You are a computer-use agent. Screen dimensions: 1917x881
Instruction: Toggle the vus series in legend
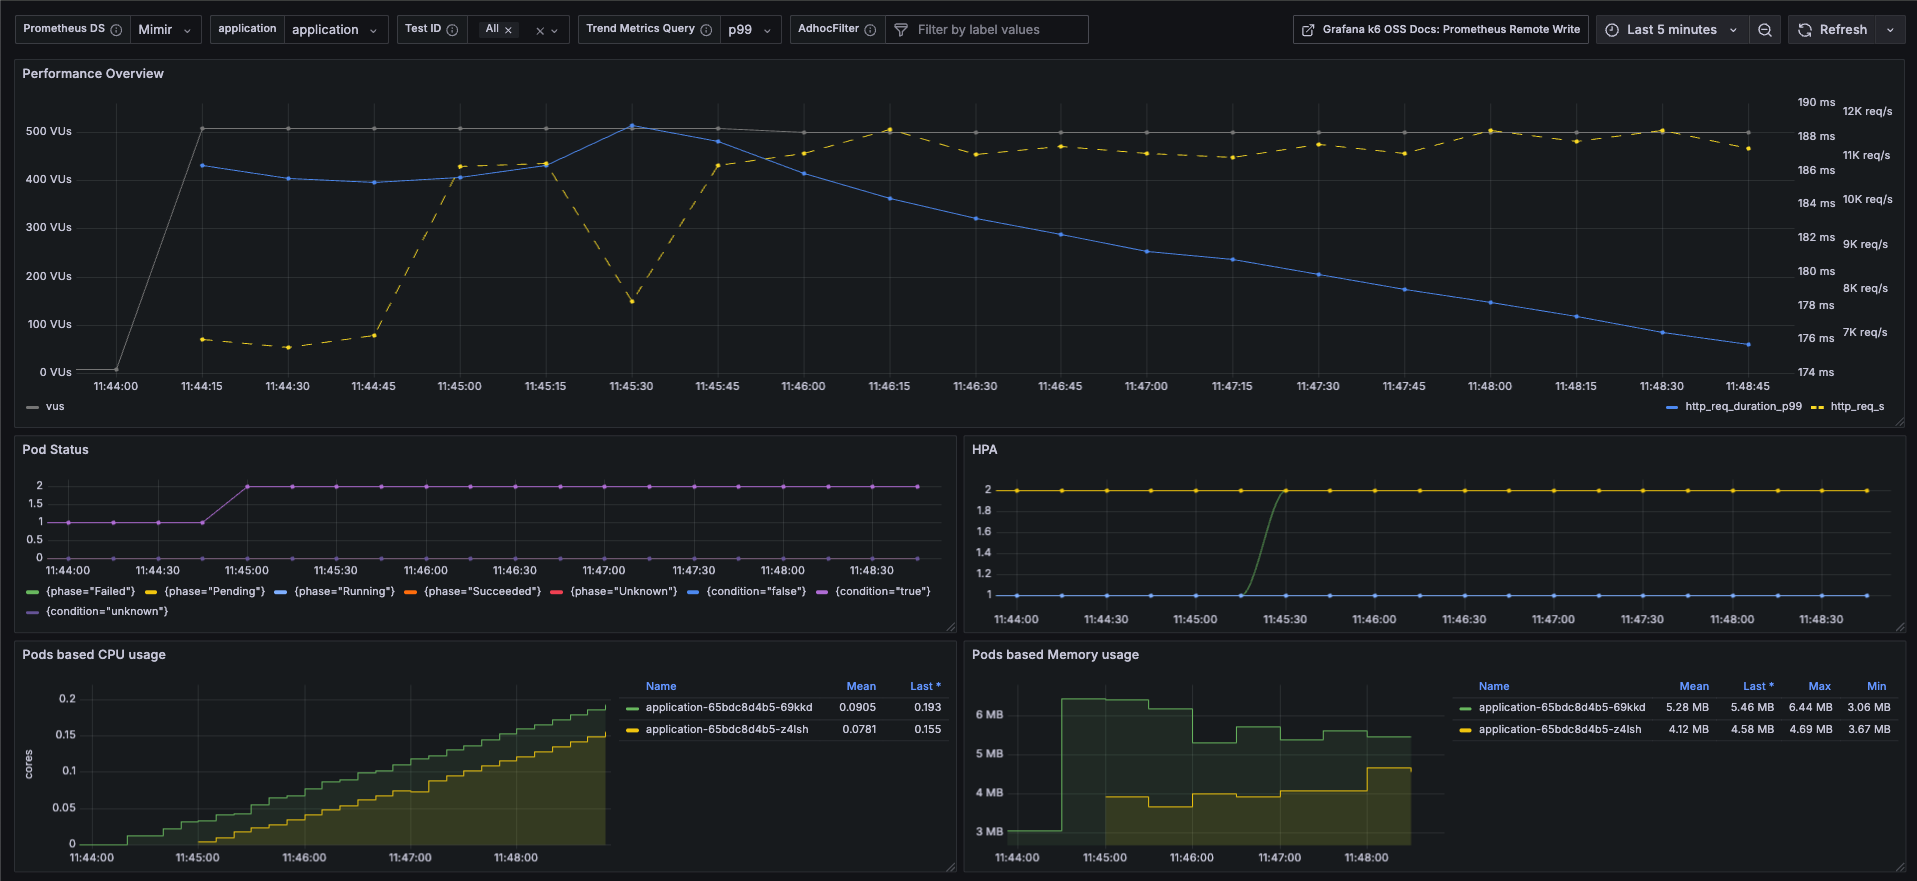[x=54, y=407]
